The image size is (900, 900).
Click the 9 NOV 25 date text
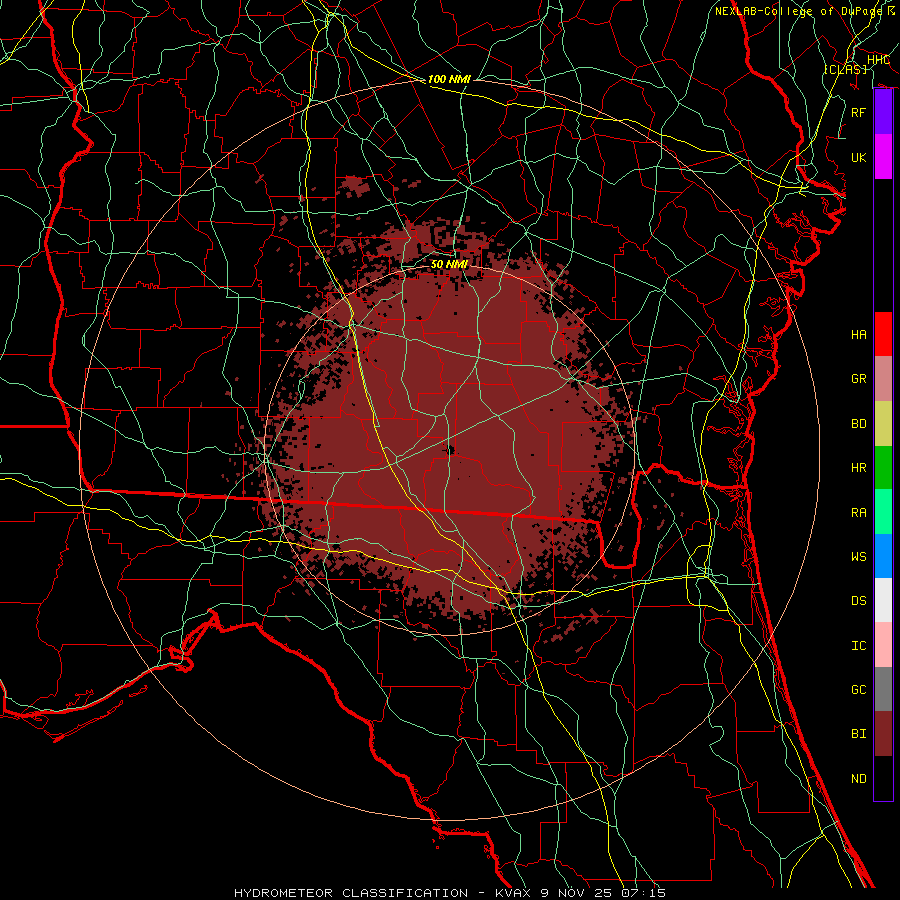(577, 893)
